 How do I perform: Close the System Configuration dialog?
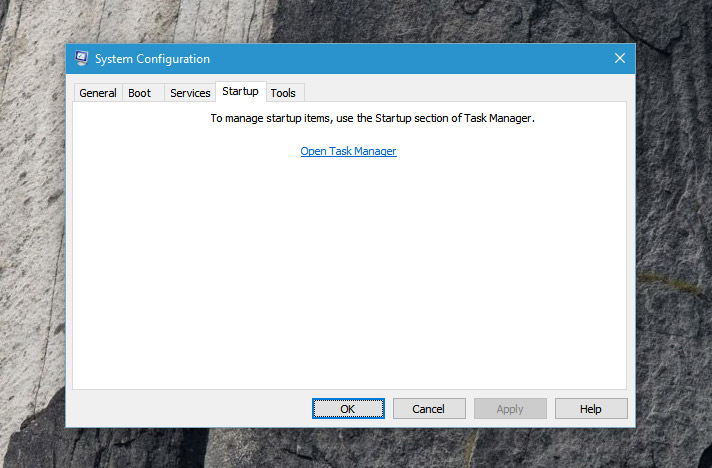(x=619, y=59)
